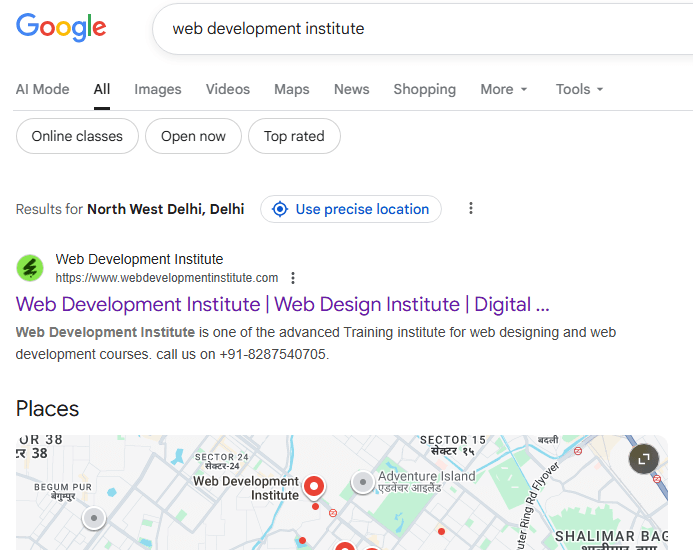Viewport: 700px width, 550px height.
Task: Click the Web Development Institute site favicon
Action: click(x=30, y=268)
